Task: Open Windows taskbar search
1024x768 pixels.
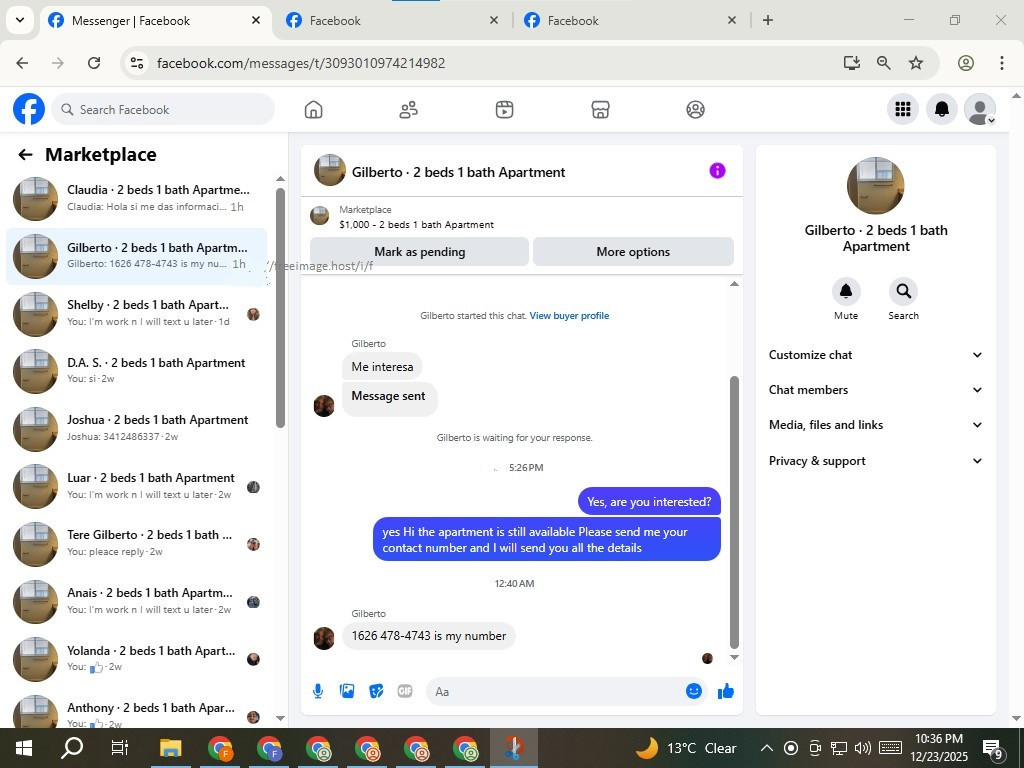Action: click(x=72, y=748)
